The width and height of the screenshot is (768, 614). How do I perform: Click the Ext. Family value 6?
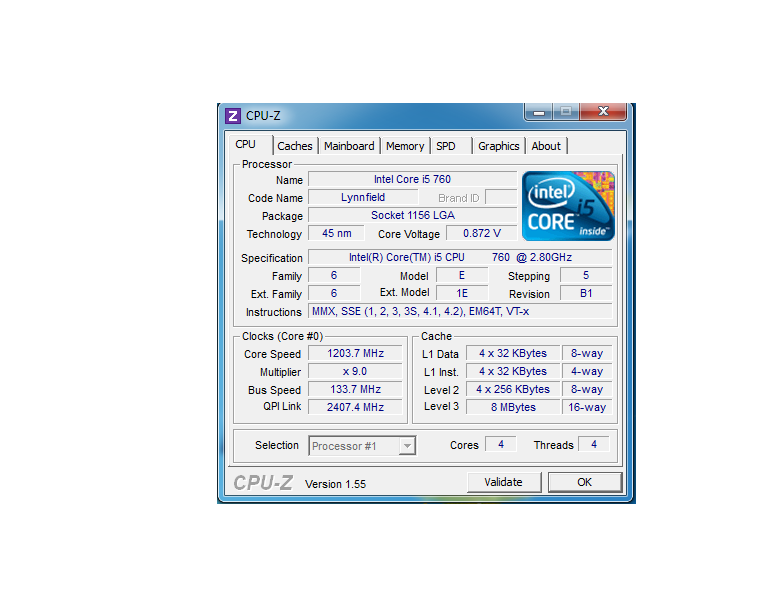coord(334,293)
